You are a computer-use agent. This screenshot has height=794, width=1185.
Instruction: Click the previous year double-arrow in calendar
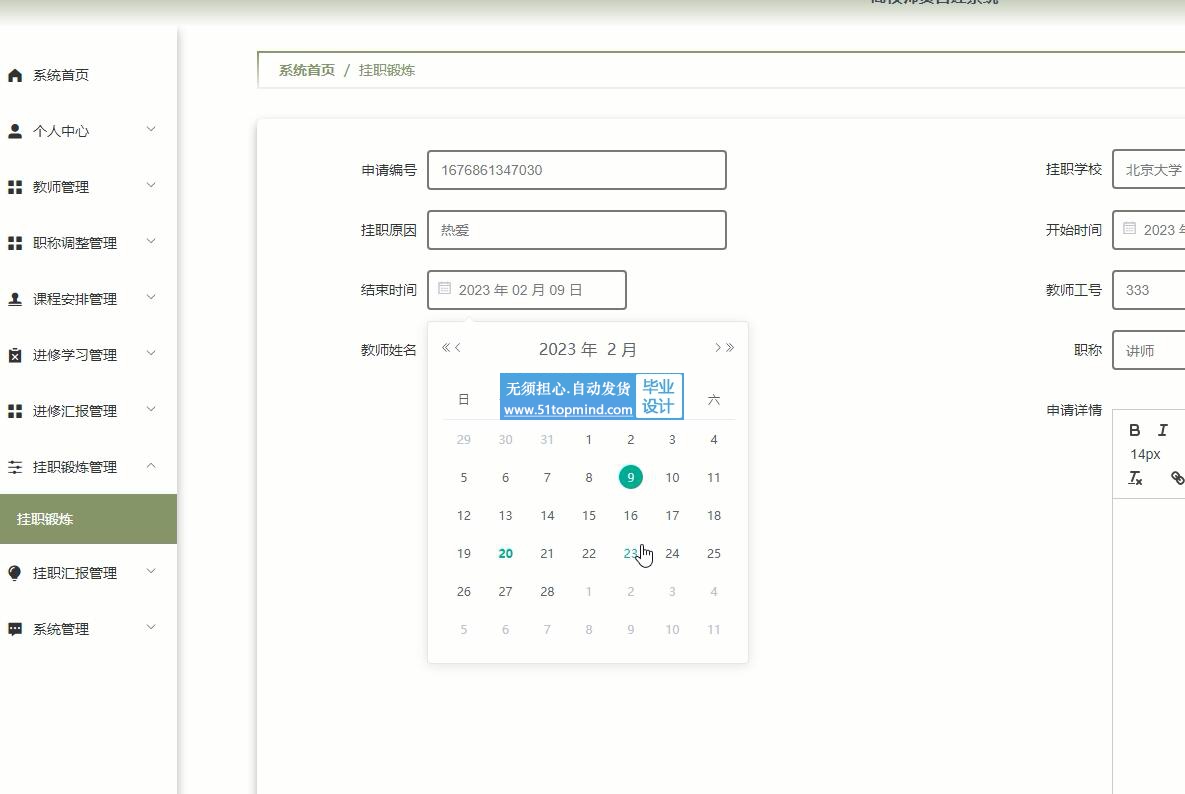445,348
